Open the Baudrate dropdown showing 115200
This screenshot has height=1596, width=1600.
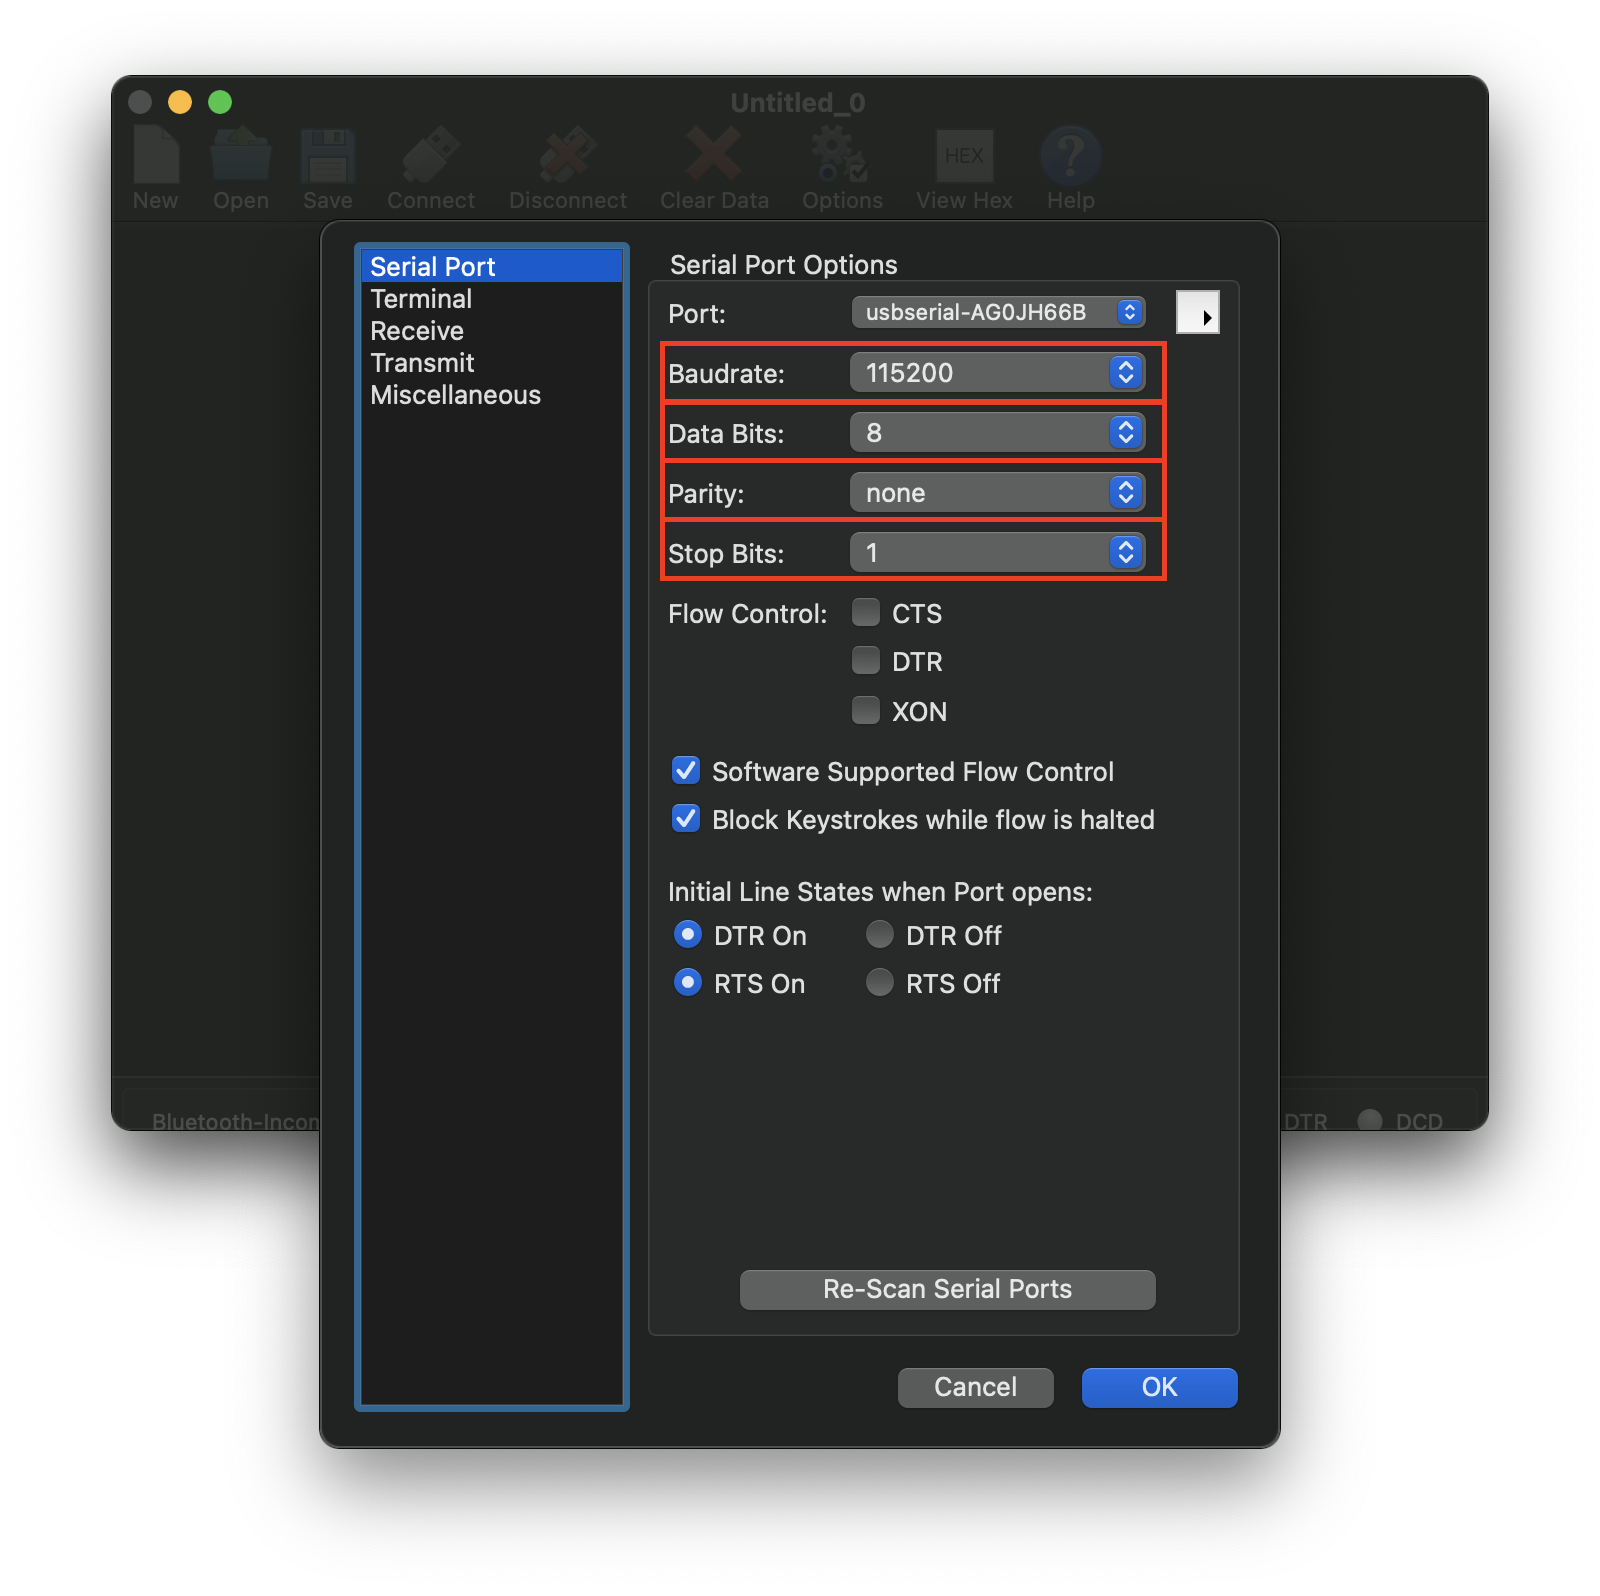click(997, 373)
